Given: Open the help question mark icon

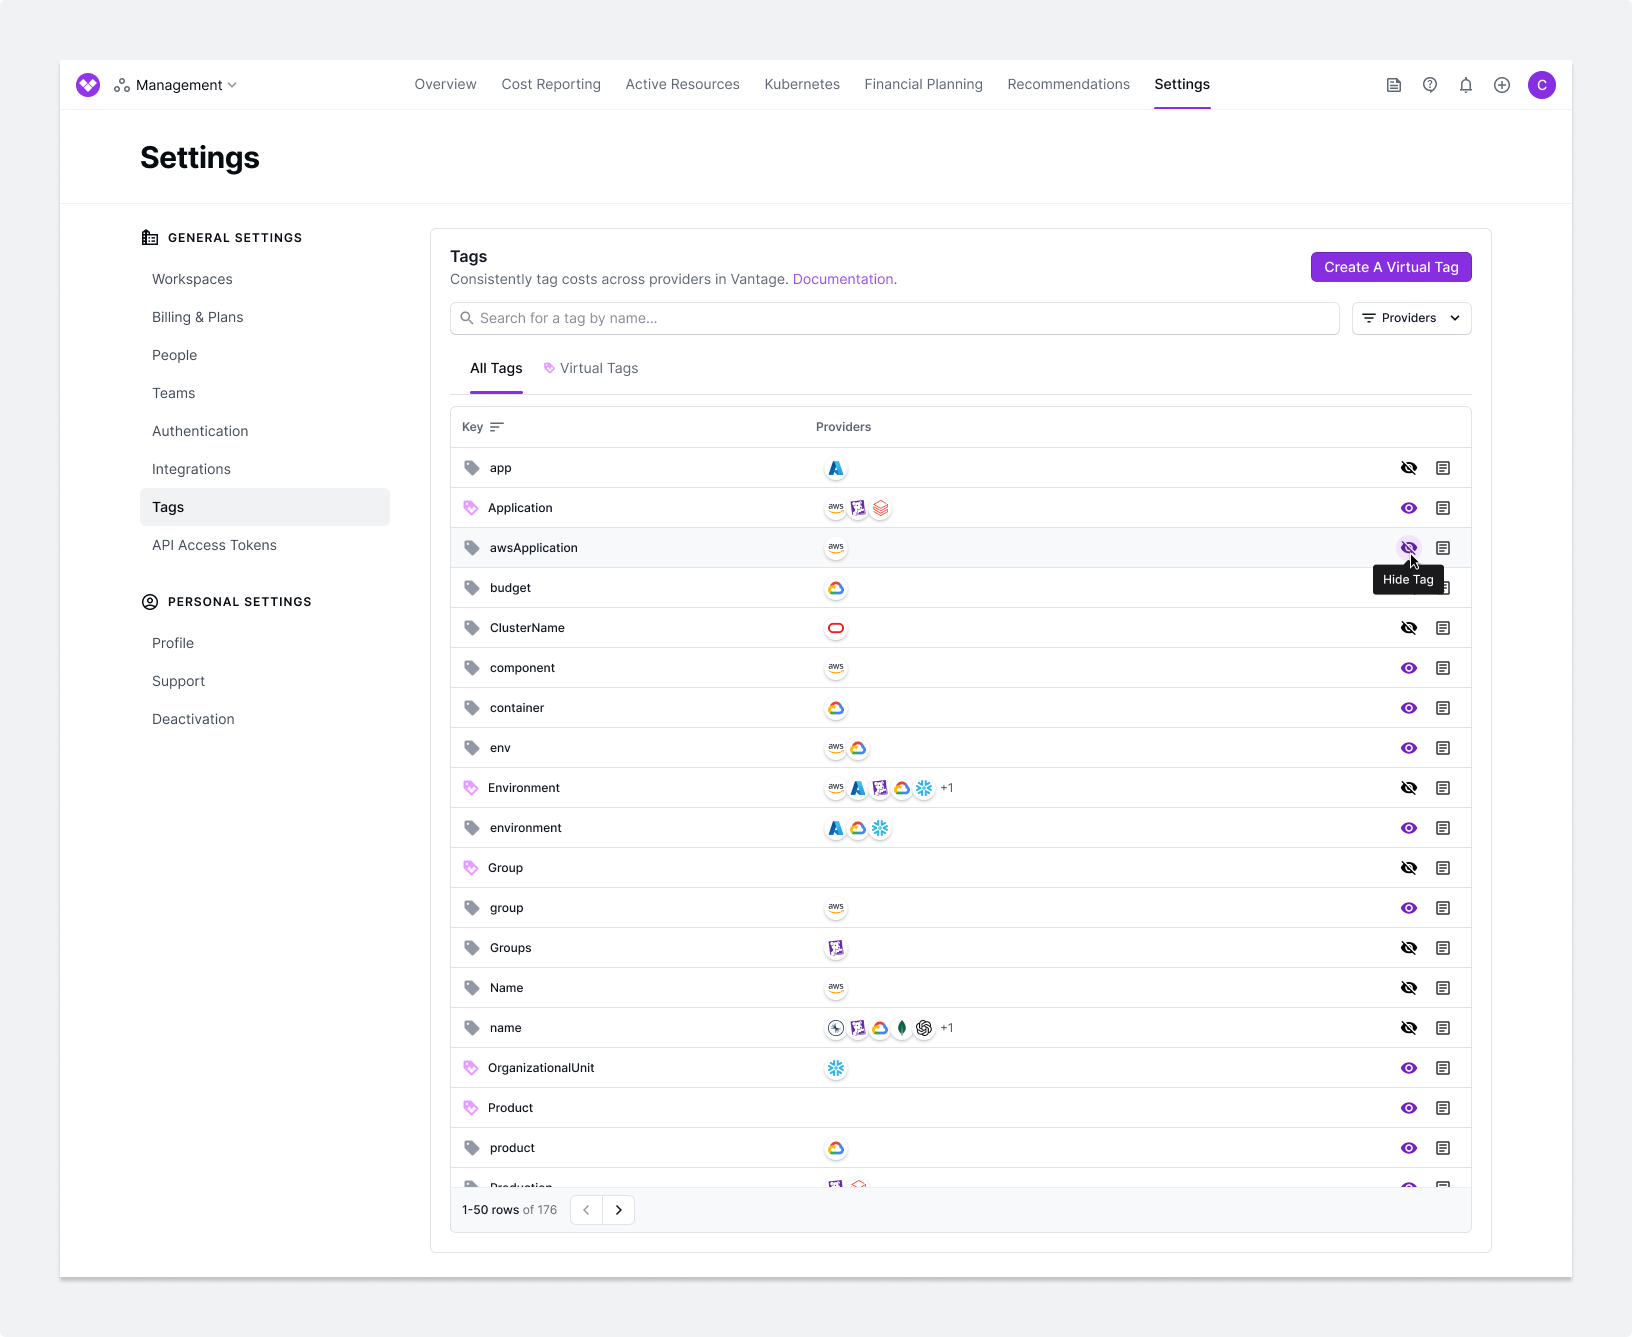Looking at the screenshot, I should point(1430,85).
